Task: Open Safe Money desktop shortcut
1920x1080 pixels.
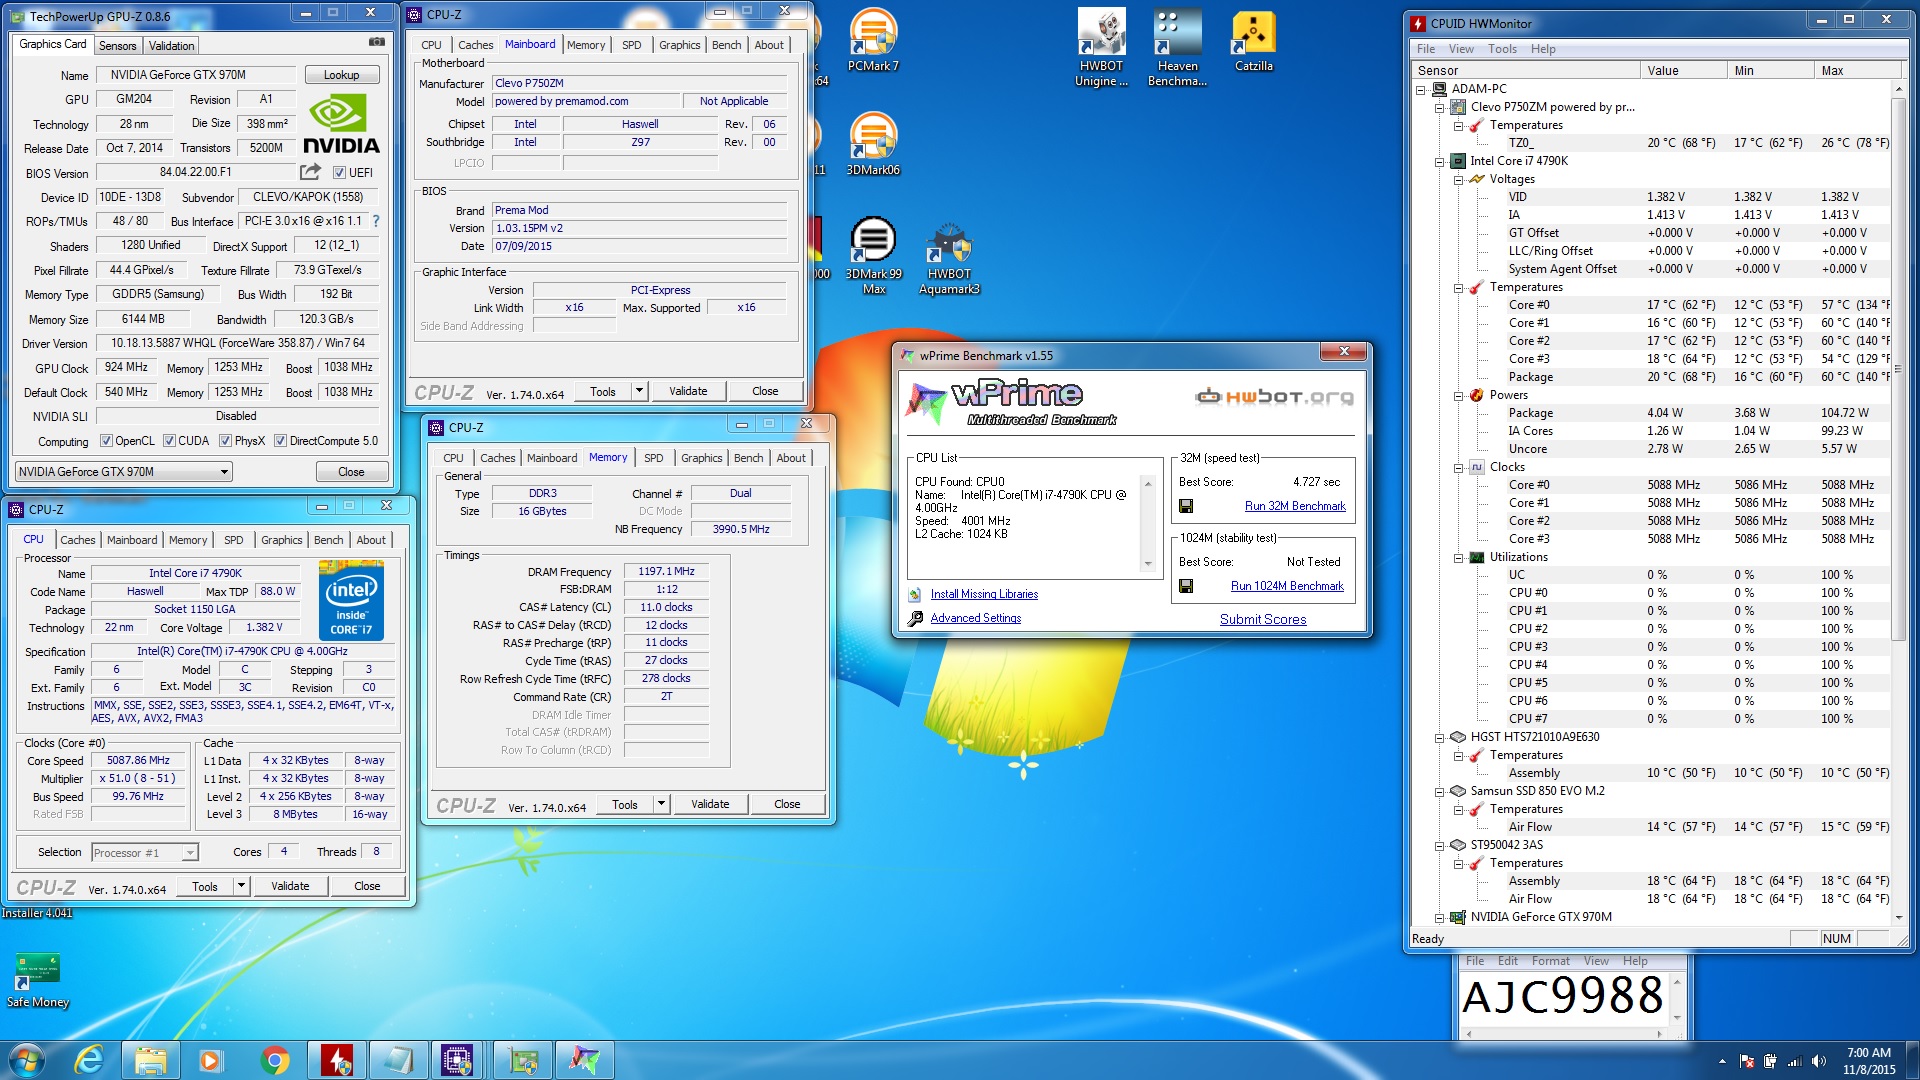Action: pyautogui.click(x=38, y=981)
